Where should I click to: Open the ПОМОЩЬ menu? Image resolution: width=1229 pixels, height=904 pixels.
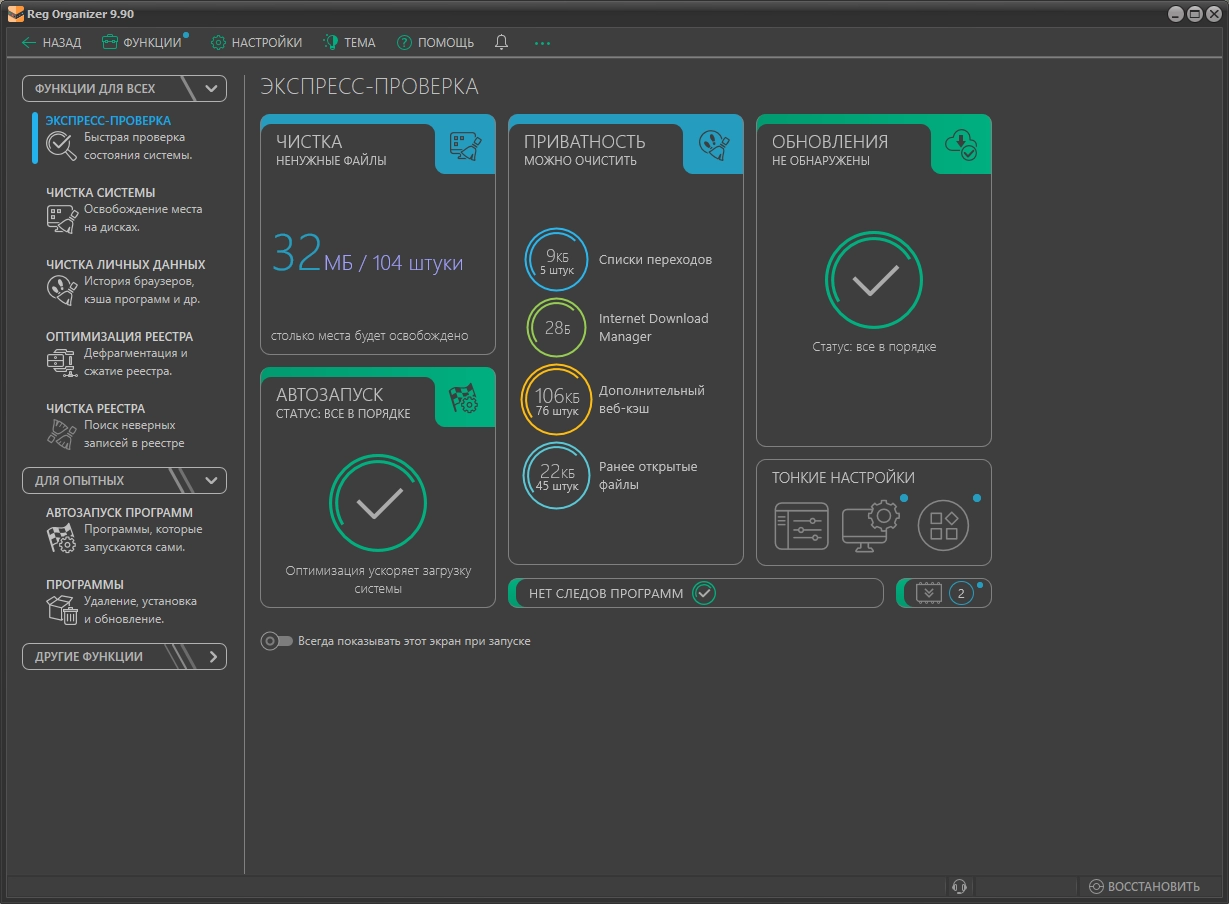point(435,42)
